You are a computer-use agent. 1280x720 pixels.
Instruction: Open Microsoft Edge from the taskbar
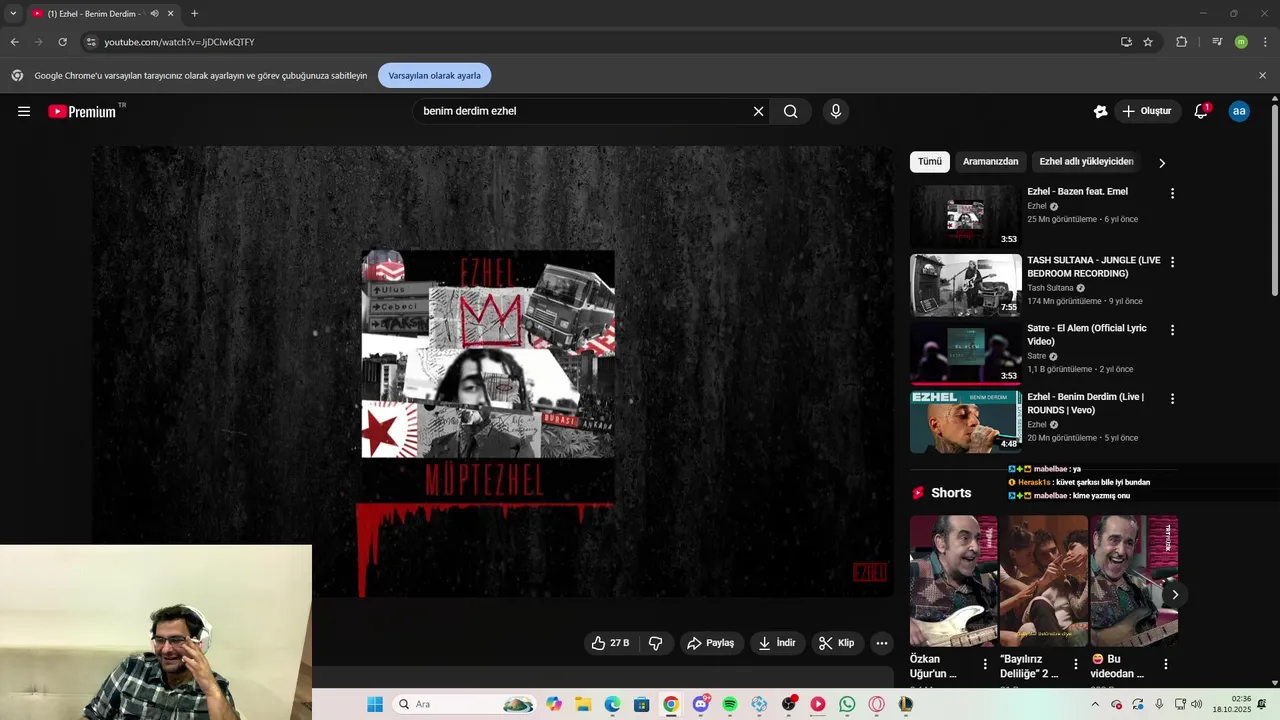(612, 704)
